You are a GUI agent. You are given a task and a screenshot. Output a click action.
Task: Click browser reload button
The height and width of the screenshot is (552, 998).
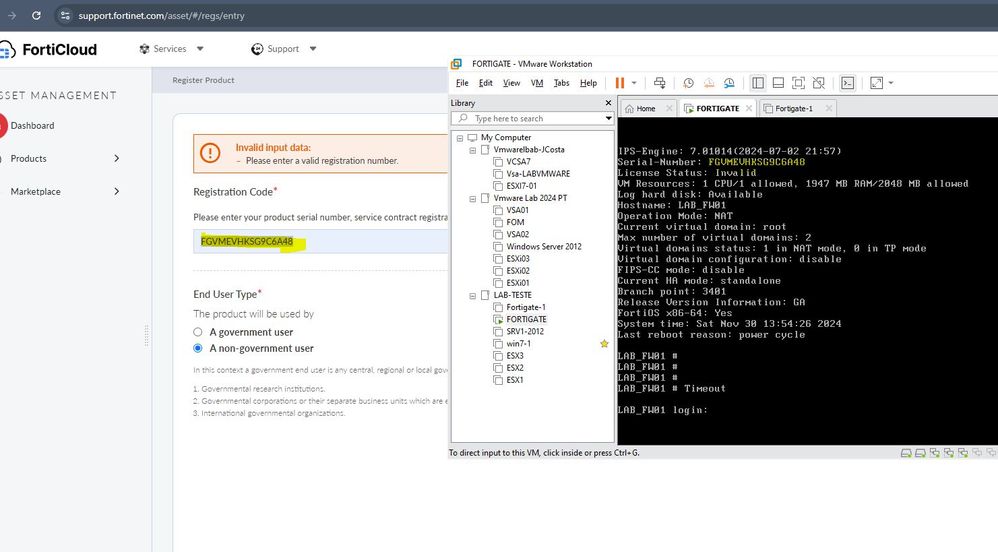click(x=37, y=16)
